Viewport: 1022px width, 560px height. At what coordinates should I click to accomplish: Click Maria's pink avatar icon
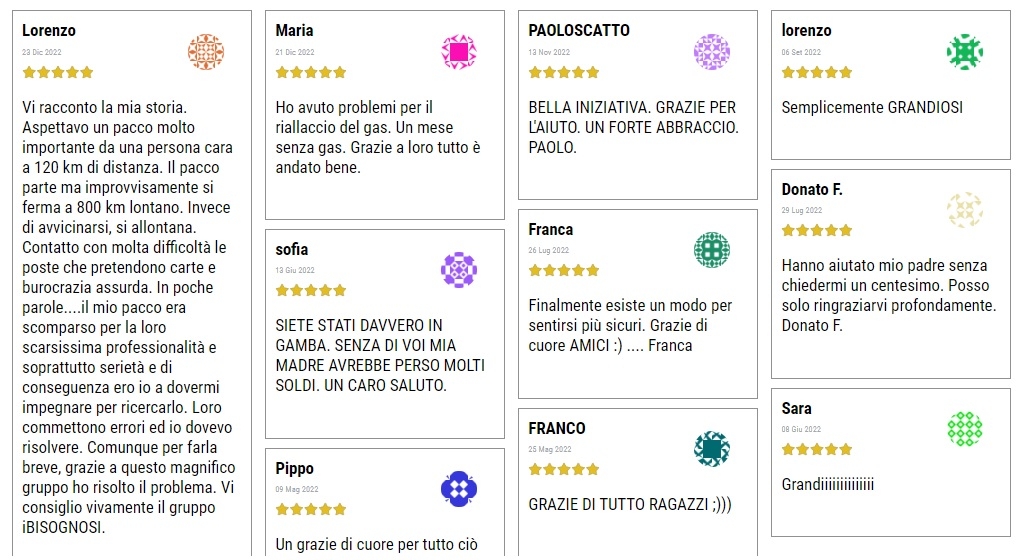(459, 52)
